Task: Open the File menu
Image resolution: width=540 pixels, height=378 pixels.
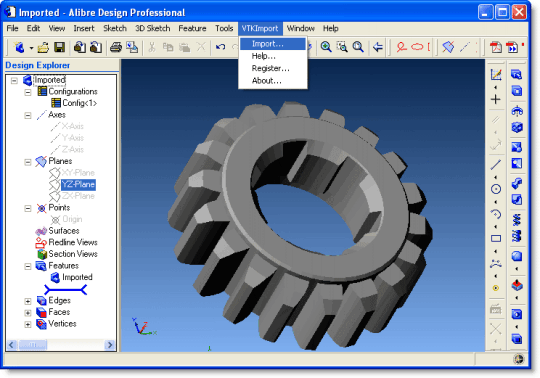Action: coord(12,28)
